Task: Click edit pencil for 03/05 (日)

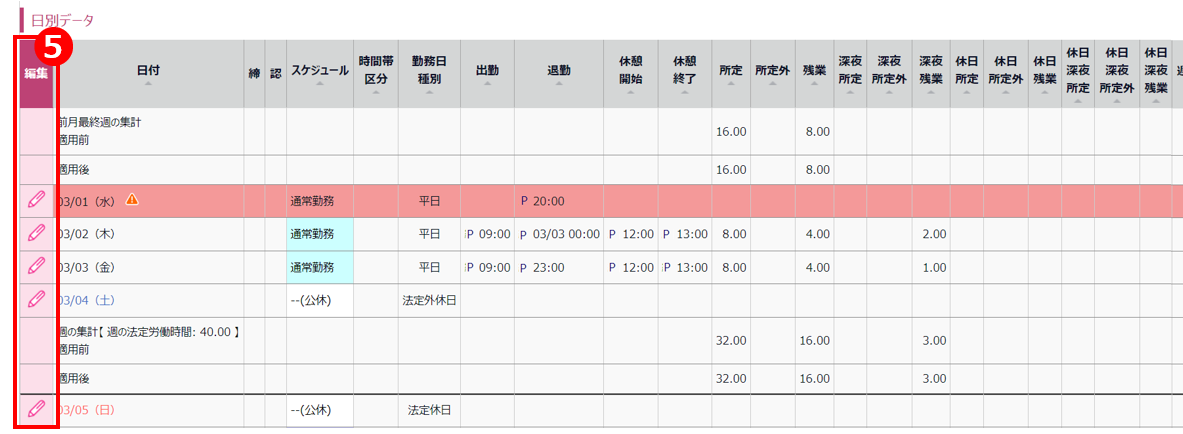Action: [35, 409]
